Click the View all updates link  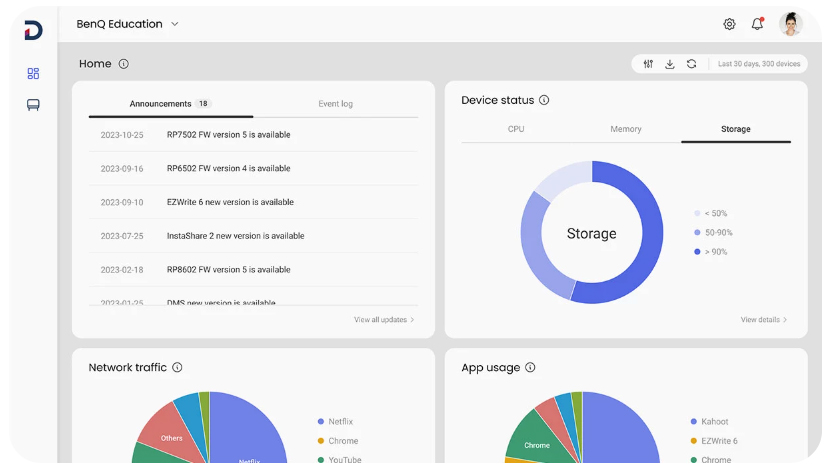pos(384,320)
